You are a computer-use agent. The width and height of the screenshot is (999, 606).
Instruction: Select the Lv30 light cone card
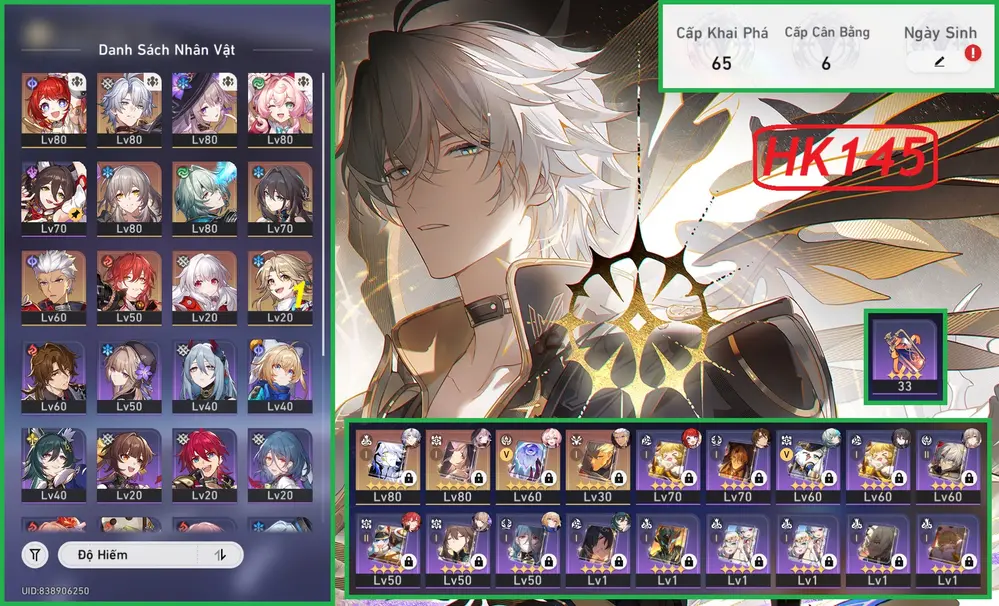click(x=598, y=466)
